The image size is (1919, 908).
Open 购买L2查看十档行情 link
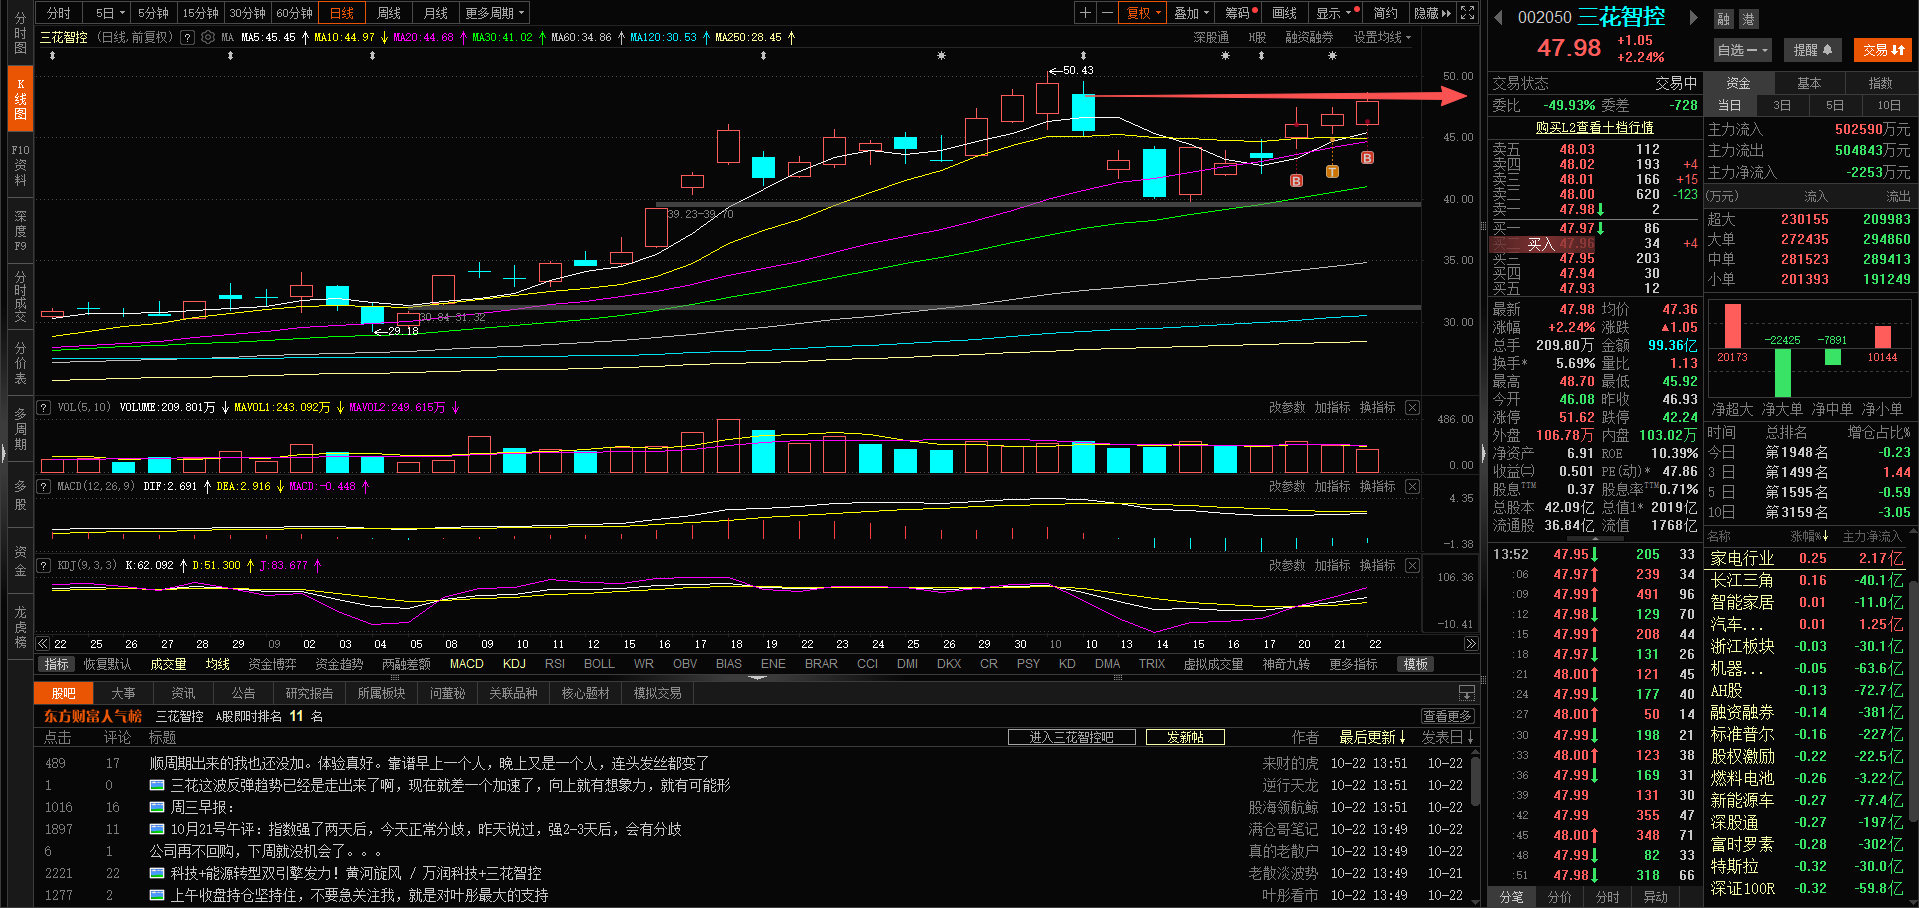(x=1594, y=127)
